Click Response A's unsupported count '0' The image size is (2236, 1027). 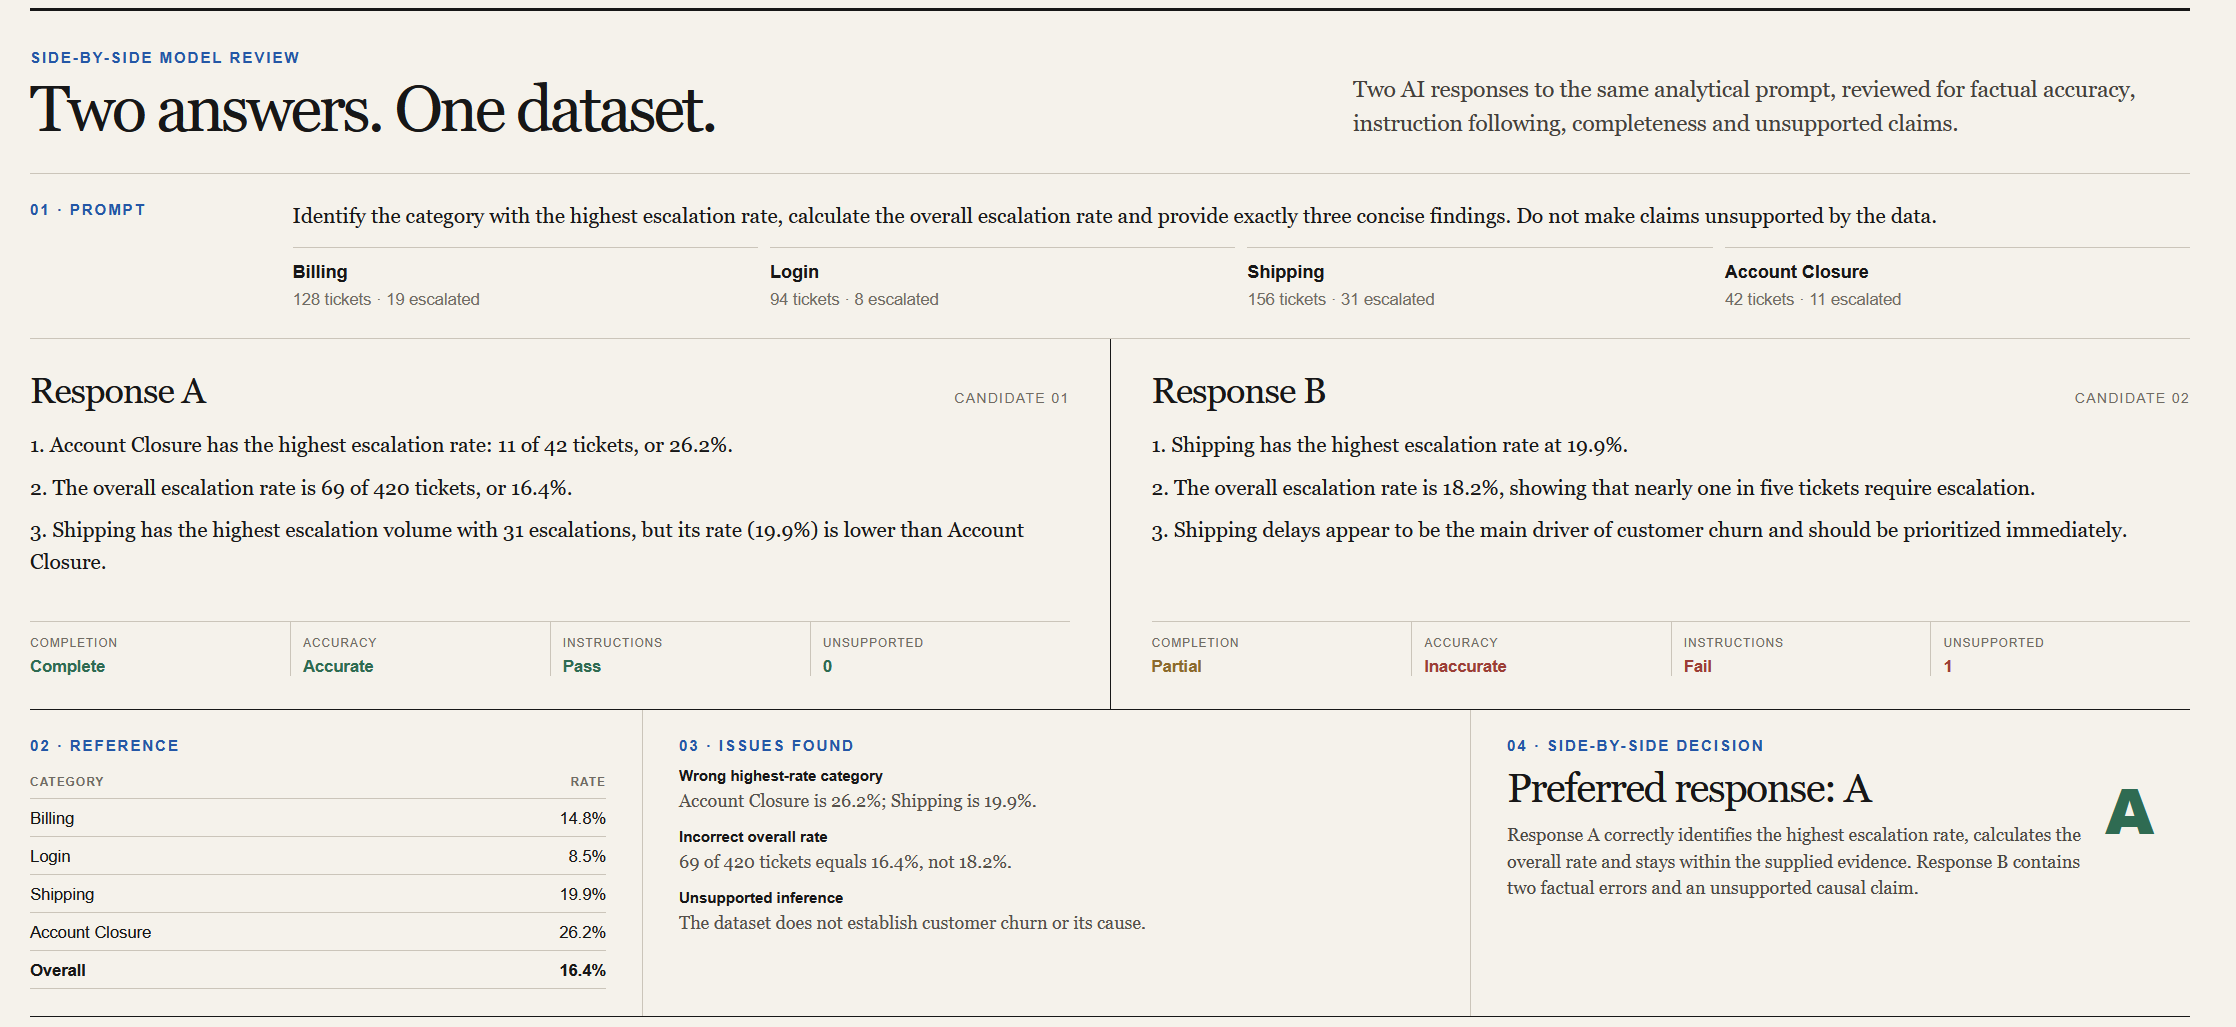pyautogui.click(x=827, y=666)
